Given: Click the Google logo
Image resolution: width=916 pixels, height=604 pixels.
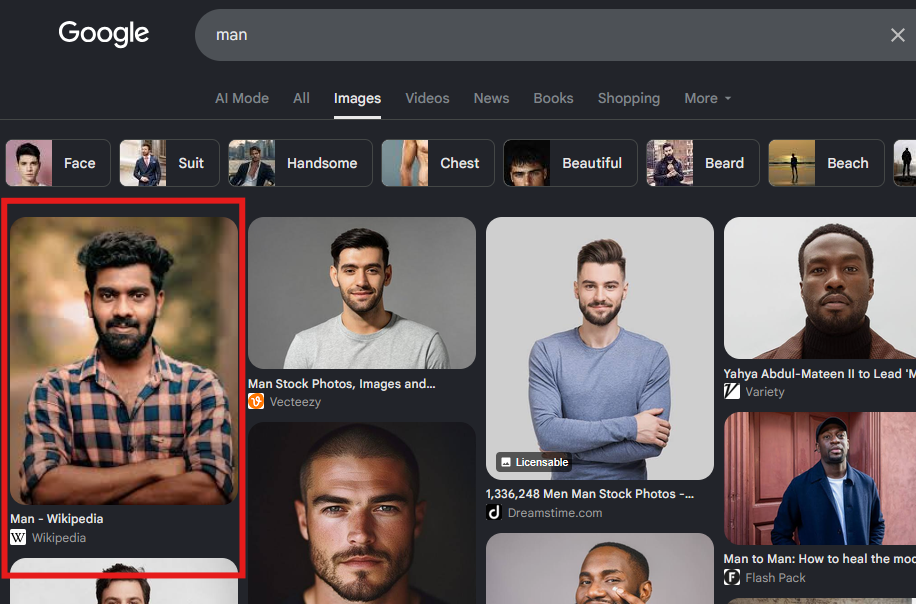Looking at the screenshot, I should (x=103, y=33).
